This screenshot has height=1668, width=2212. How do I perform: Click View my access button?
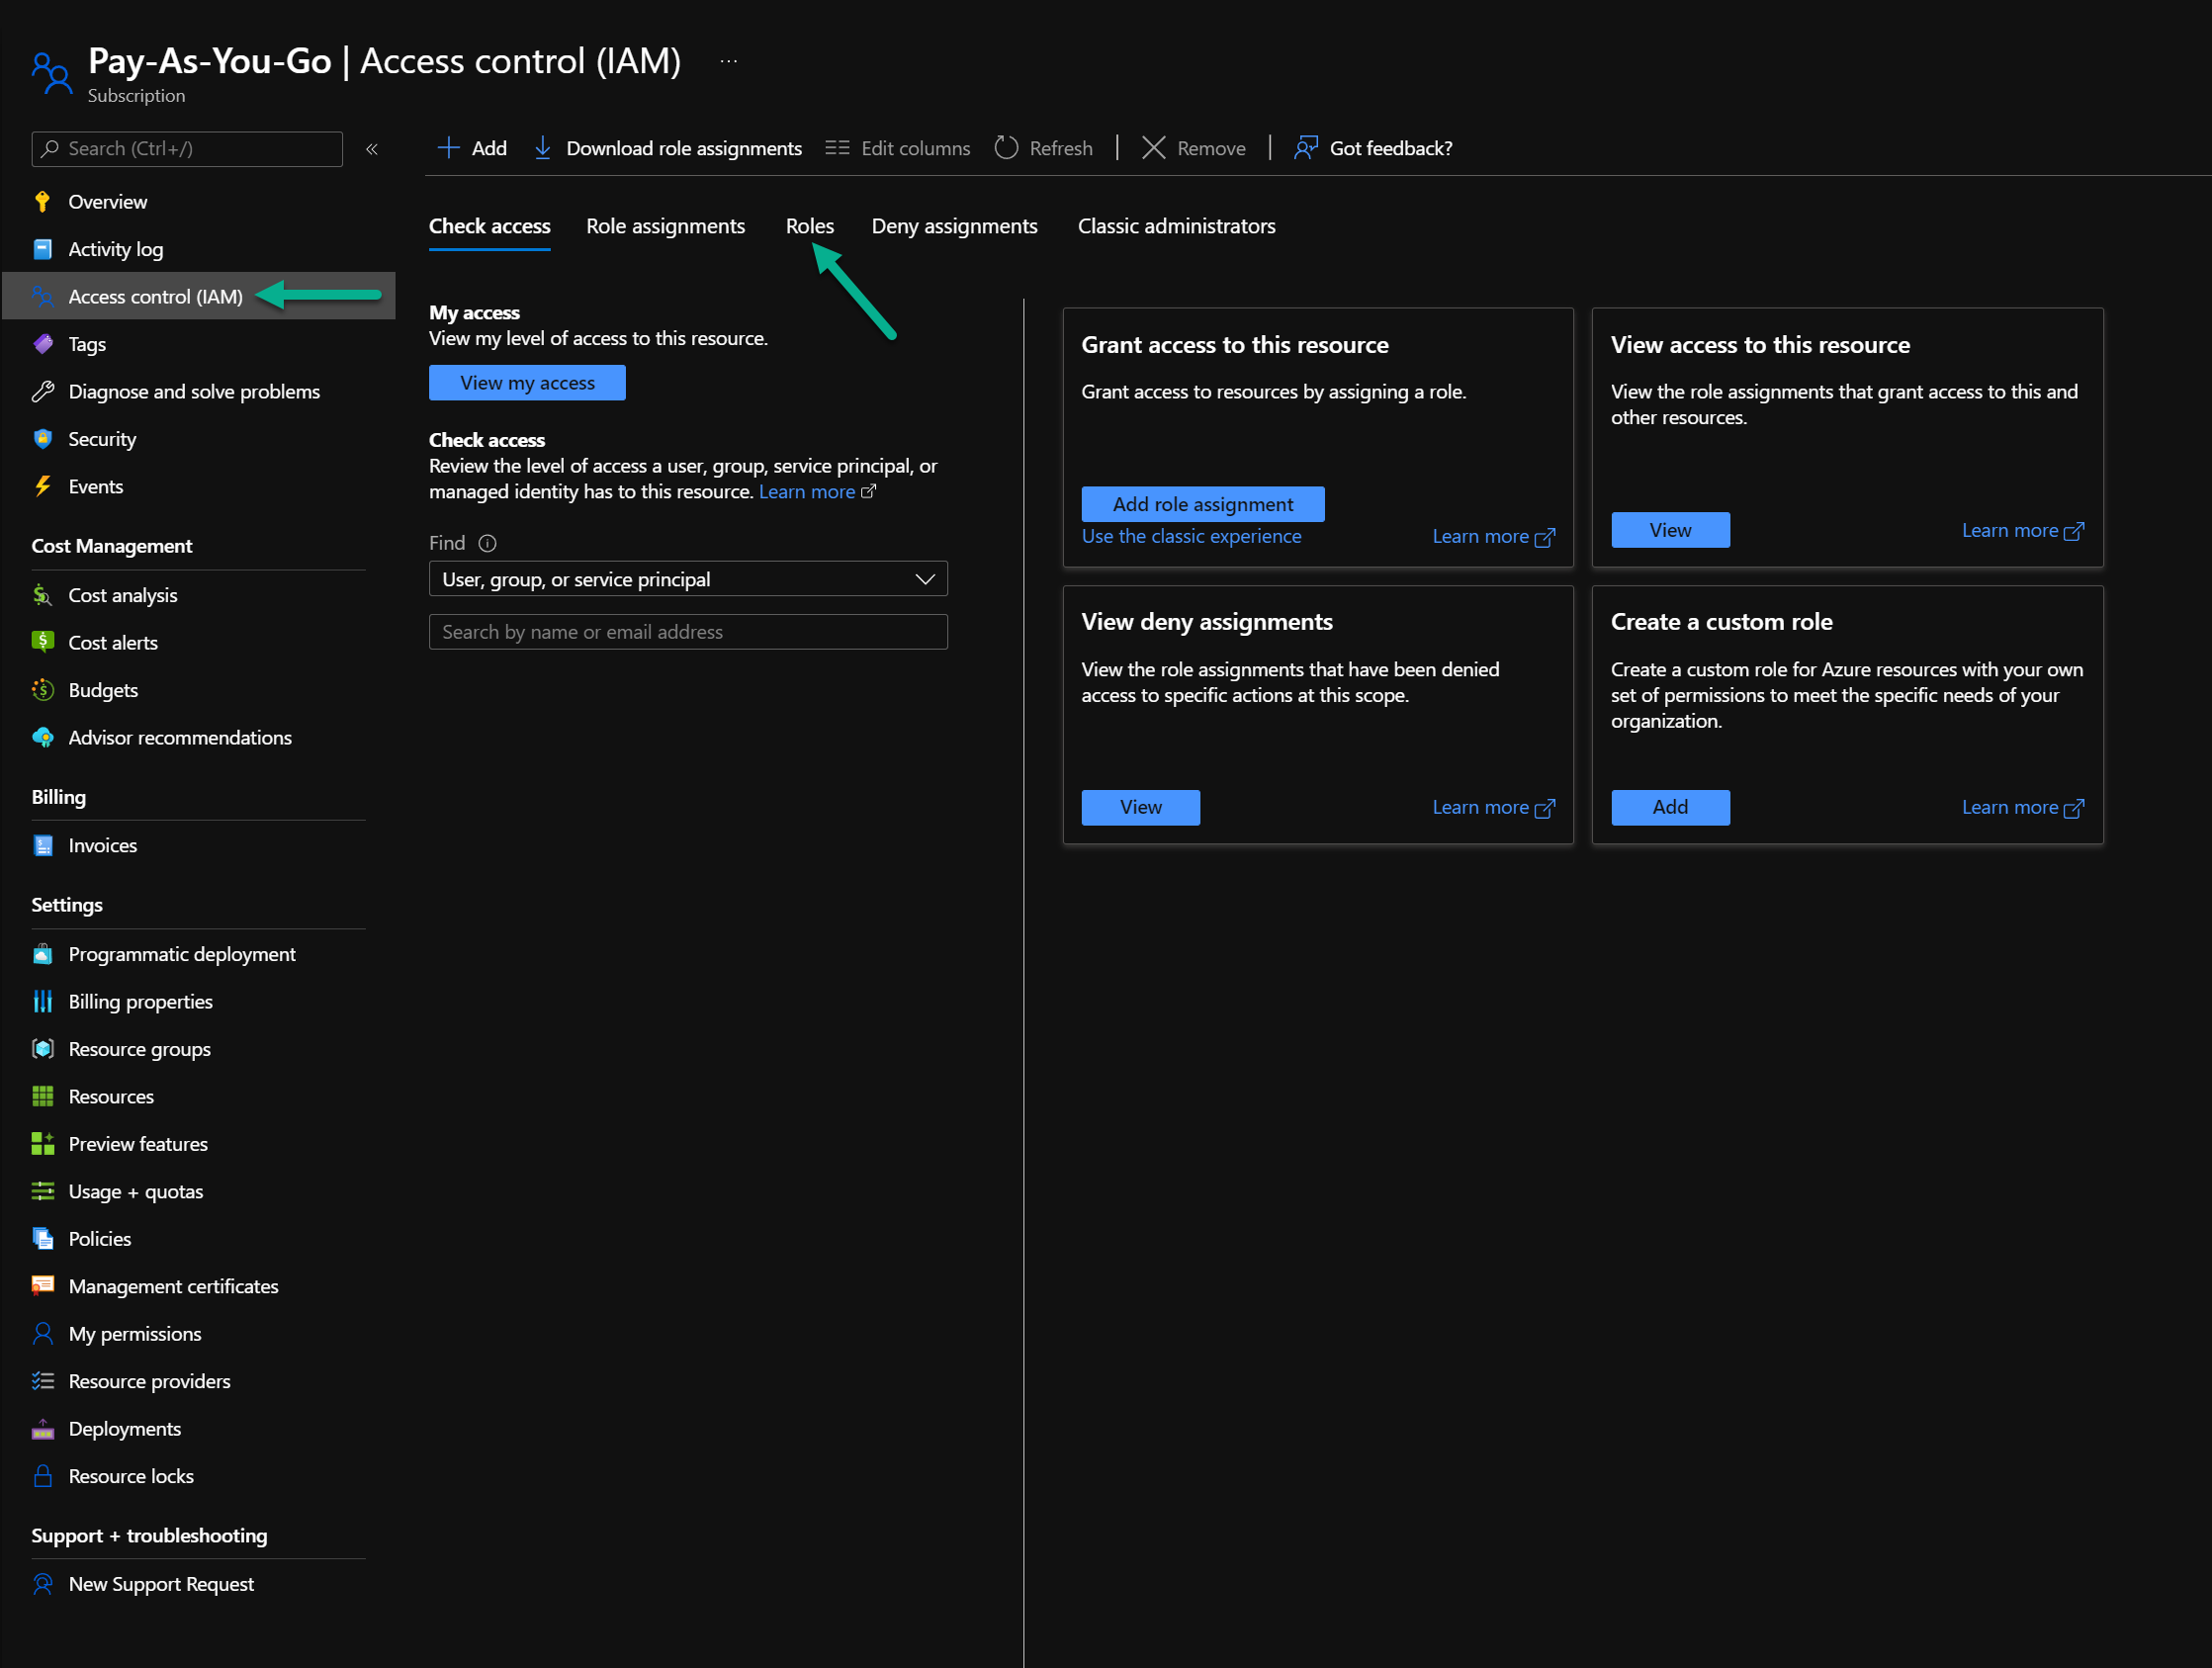coord(525,382)
